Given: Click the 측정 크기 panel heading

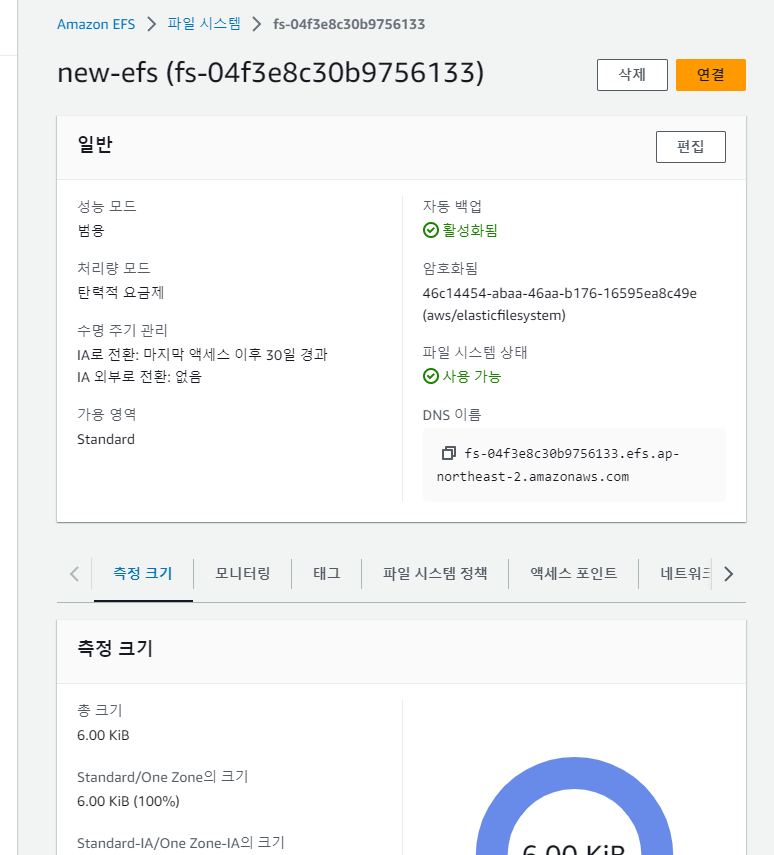Looking at the screenshot, I should pos(115,648).
